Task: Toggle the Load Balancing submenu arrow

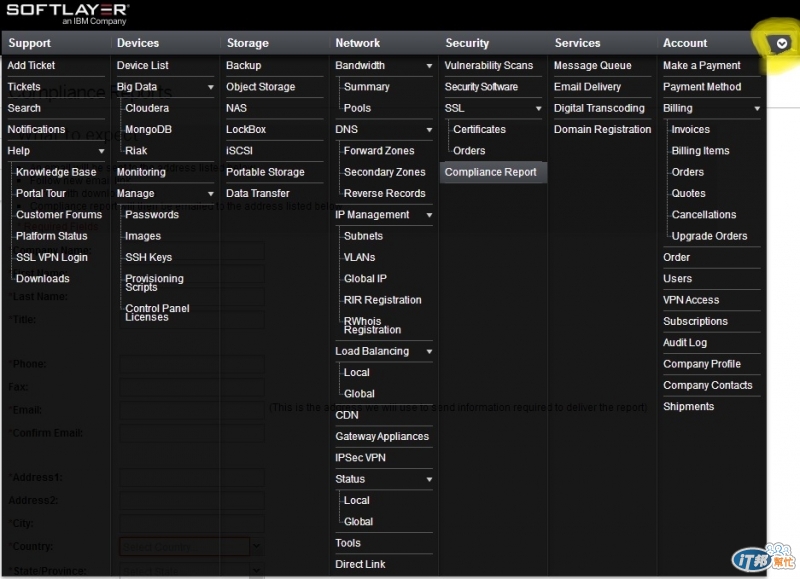Action: [x=429, y=351]
